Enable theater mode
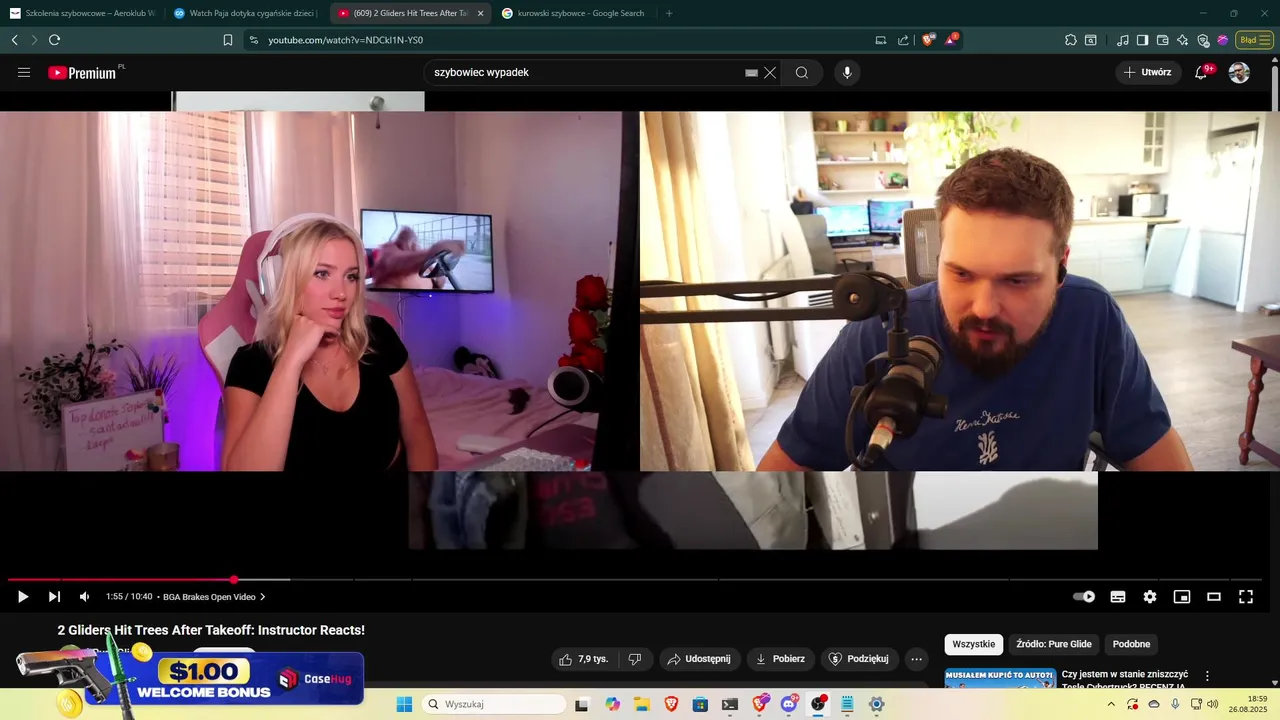The height and width of the screenshot is (720, 1280). point(1214,597)
